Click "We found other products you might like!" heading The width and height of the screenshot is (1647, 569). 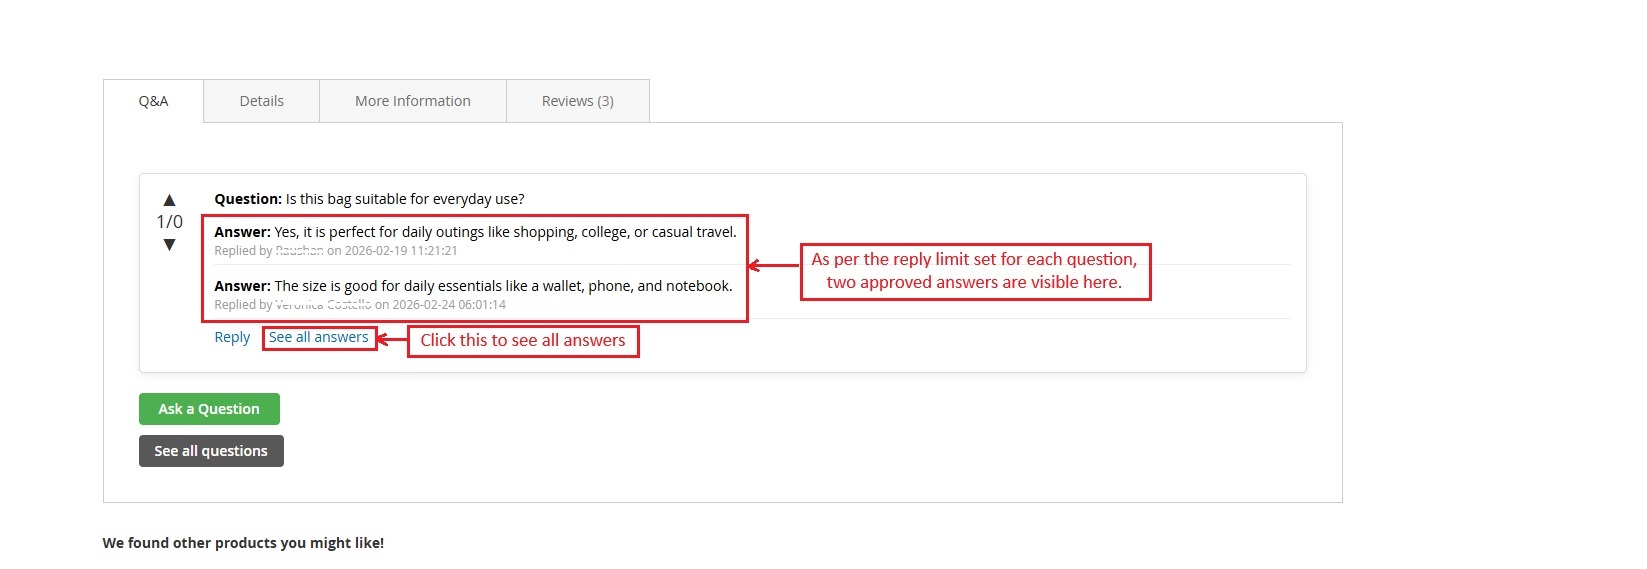click(243, 543)
